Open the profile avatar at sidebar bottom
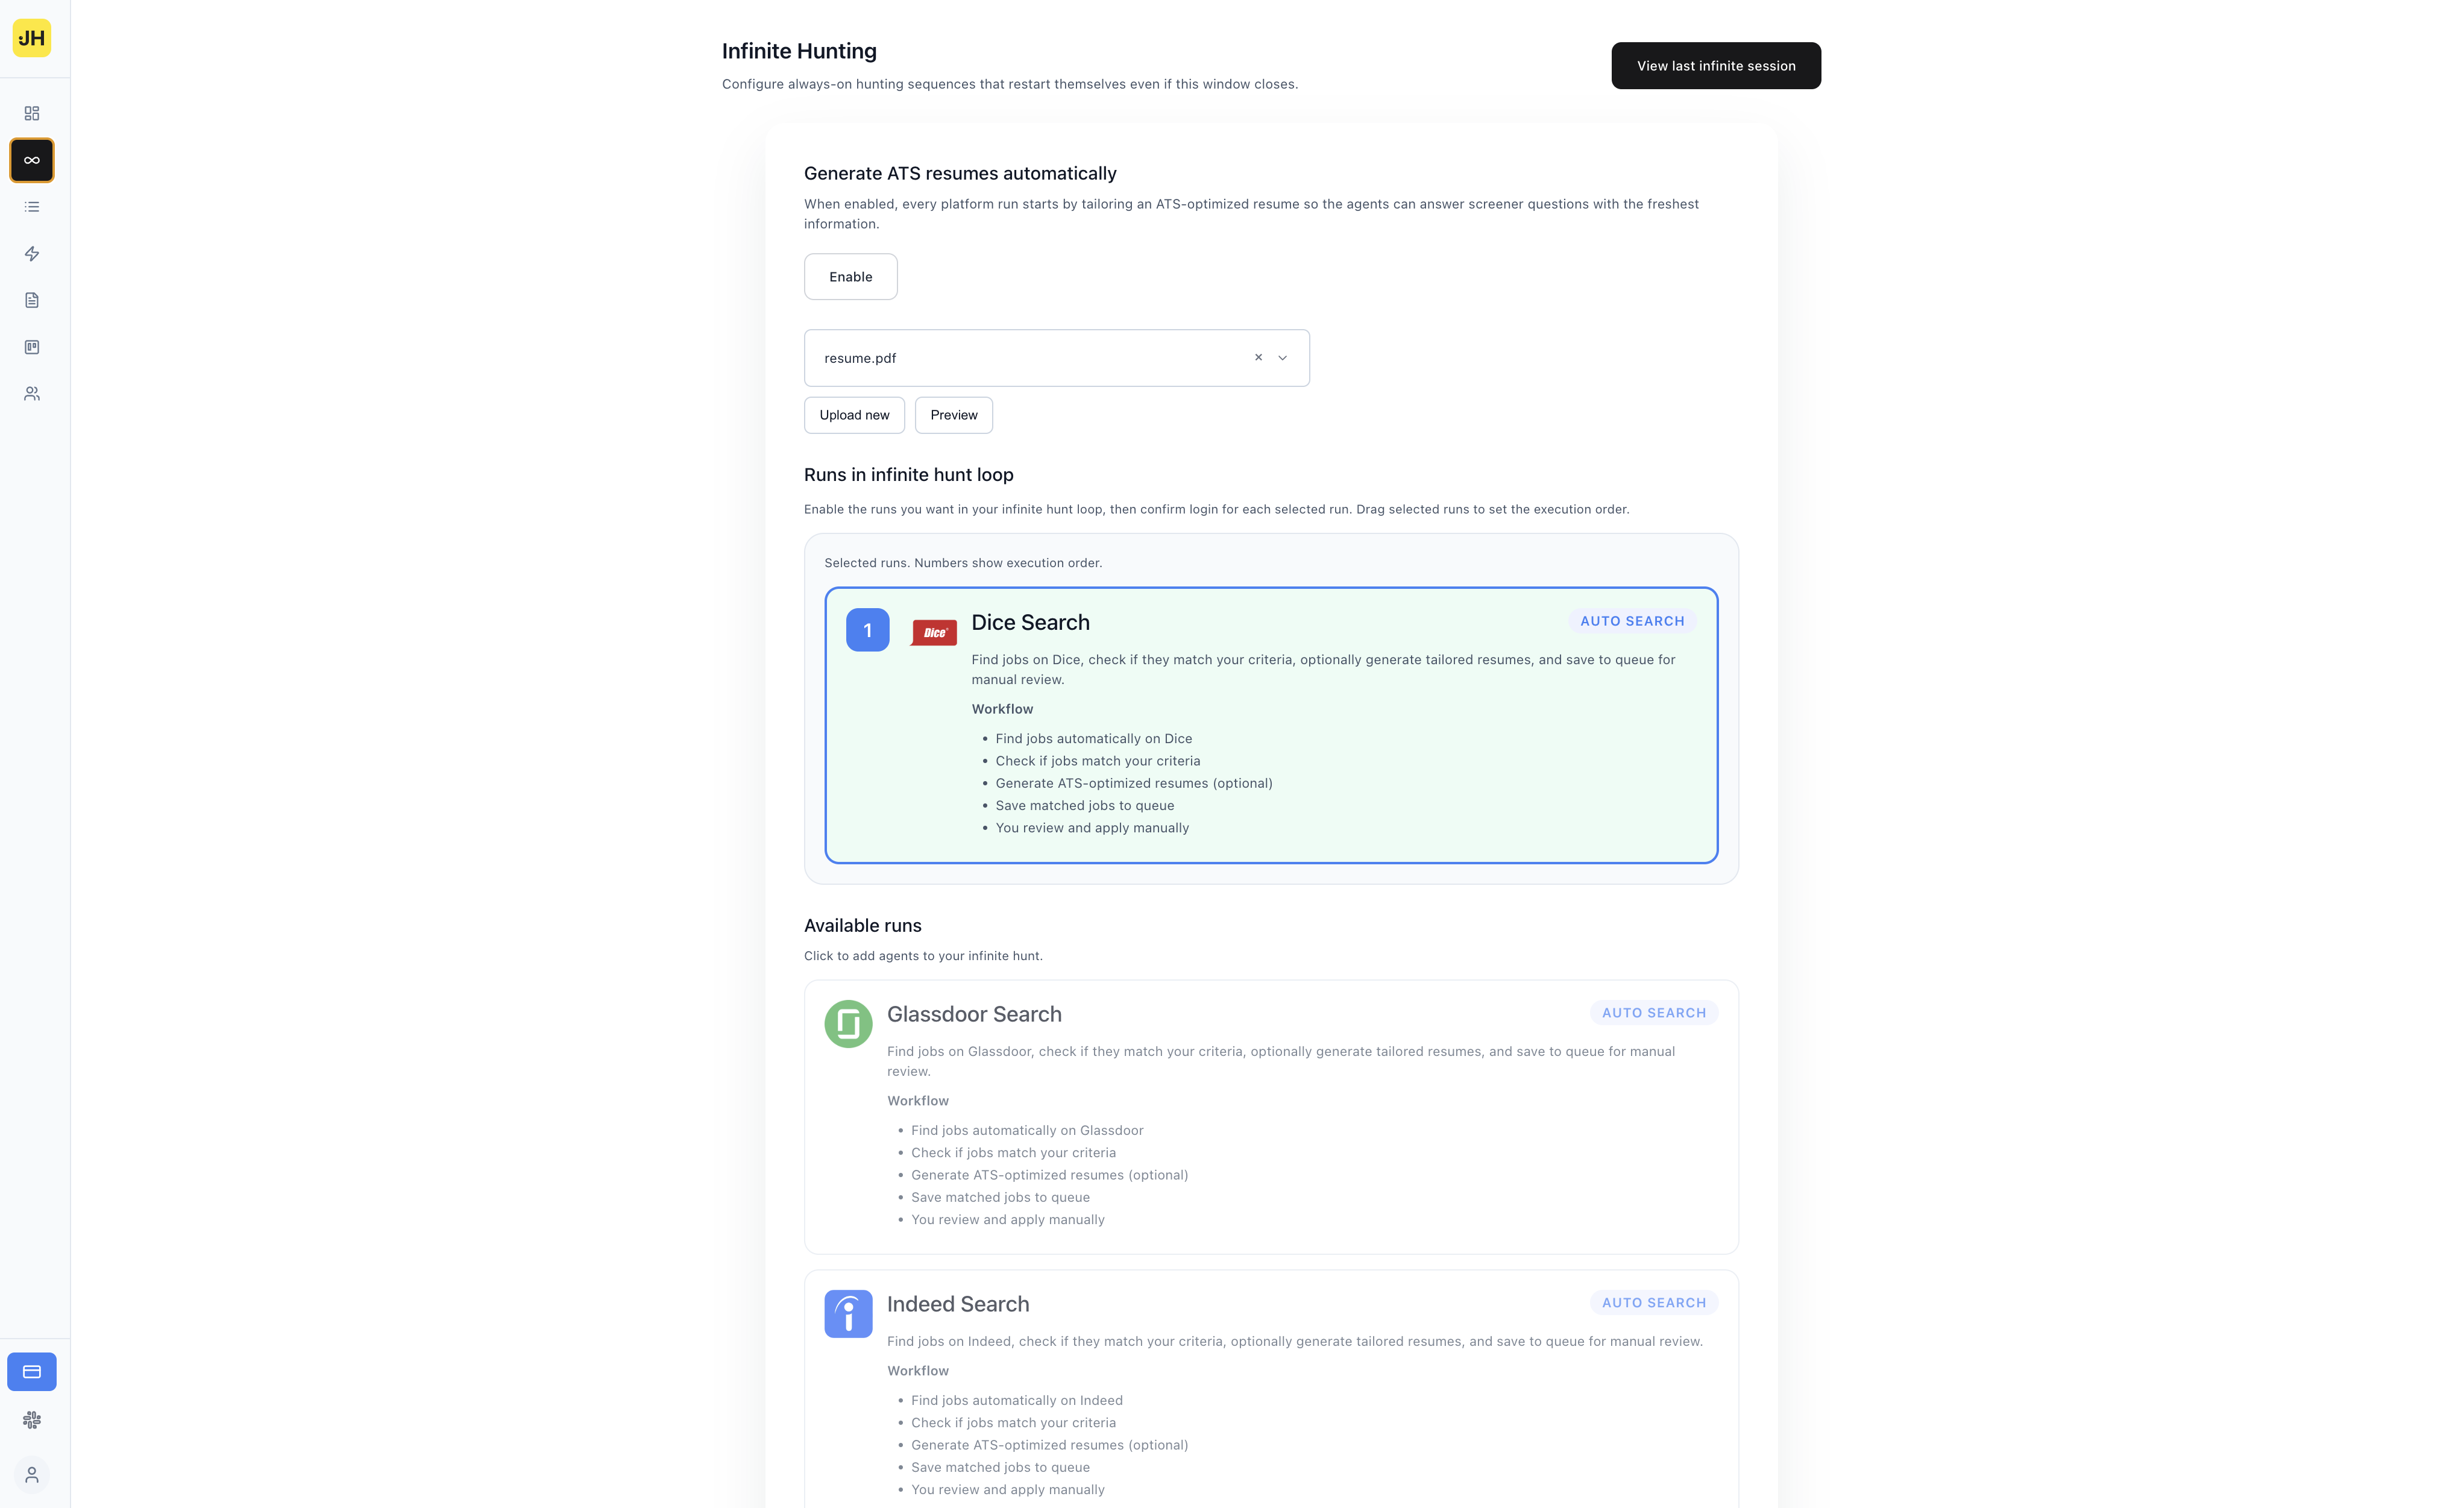This screenshot has width=2464, height=1508. (x=31, y=1475)
